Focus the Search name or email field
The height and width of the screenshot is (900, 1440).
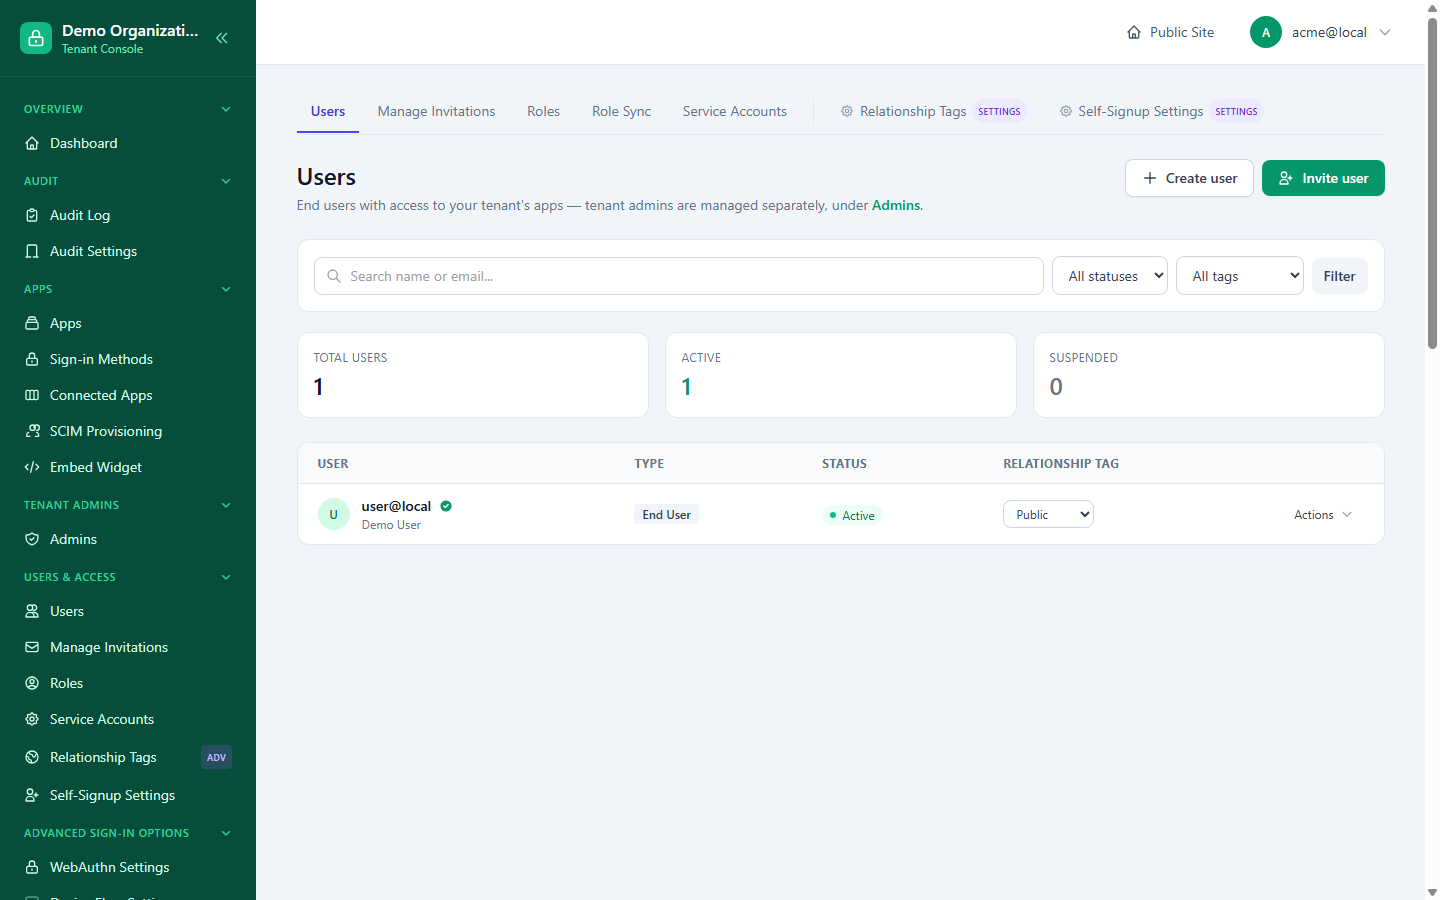click(679, 276)
